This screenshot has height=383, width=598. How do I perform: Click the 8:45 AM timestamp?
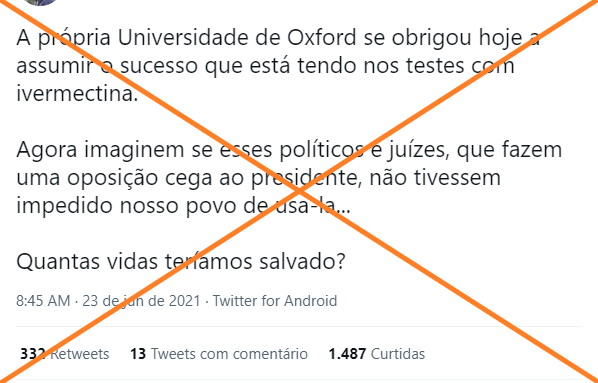[x=43, y=301]
